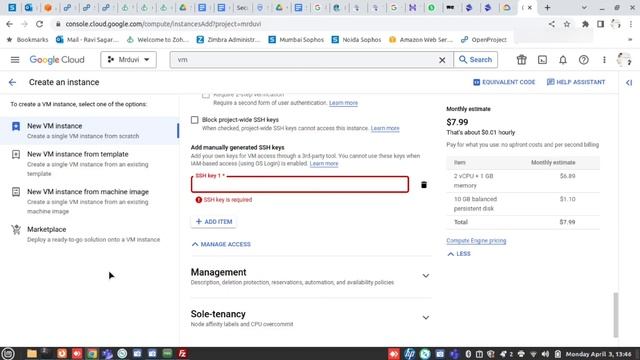Open the notifications bell

pos(563,60)
